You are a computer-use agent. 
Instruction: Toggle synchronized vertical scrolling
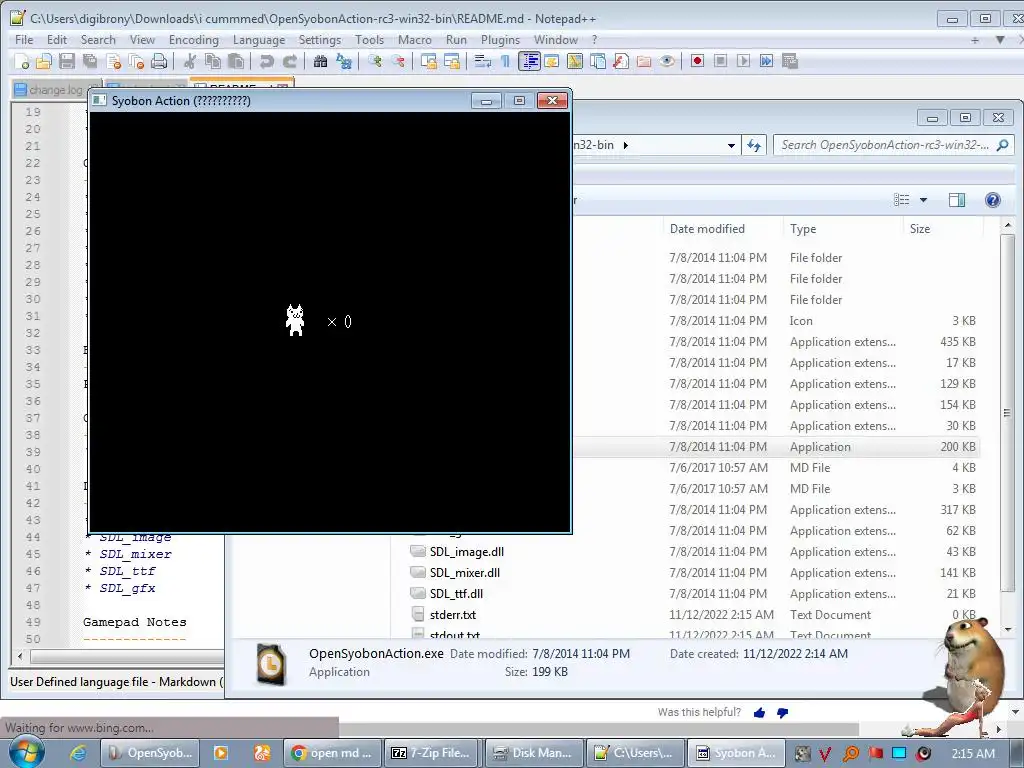pos(428,61)
